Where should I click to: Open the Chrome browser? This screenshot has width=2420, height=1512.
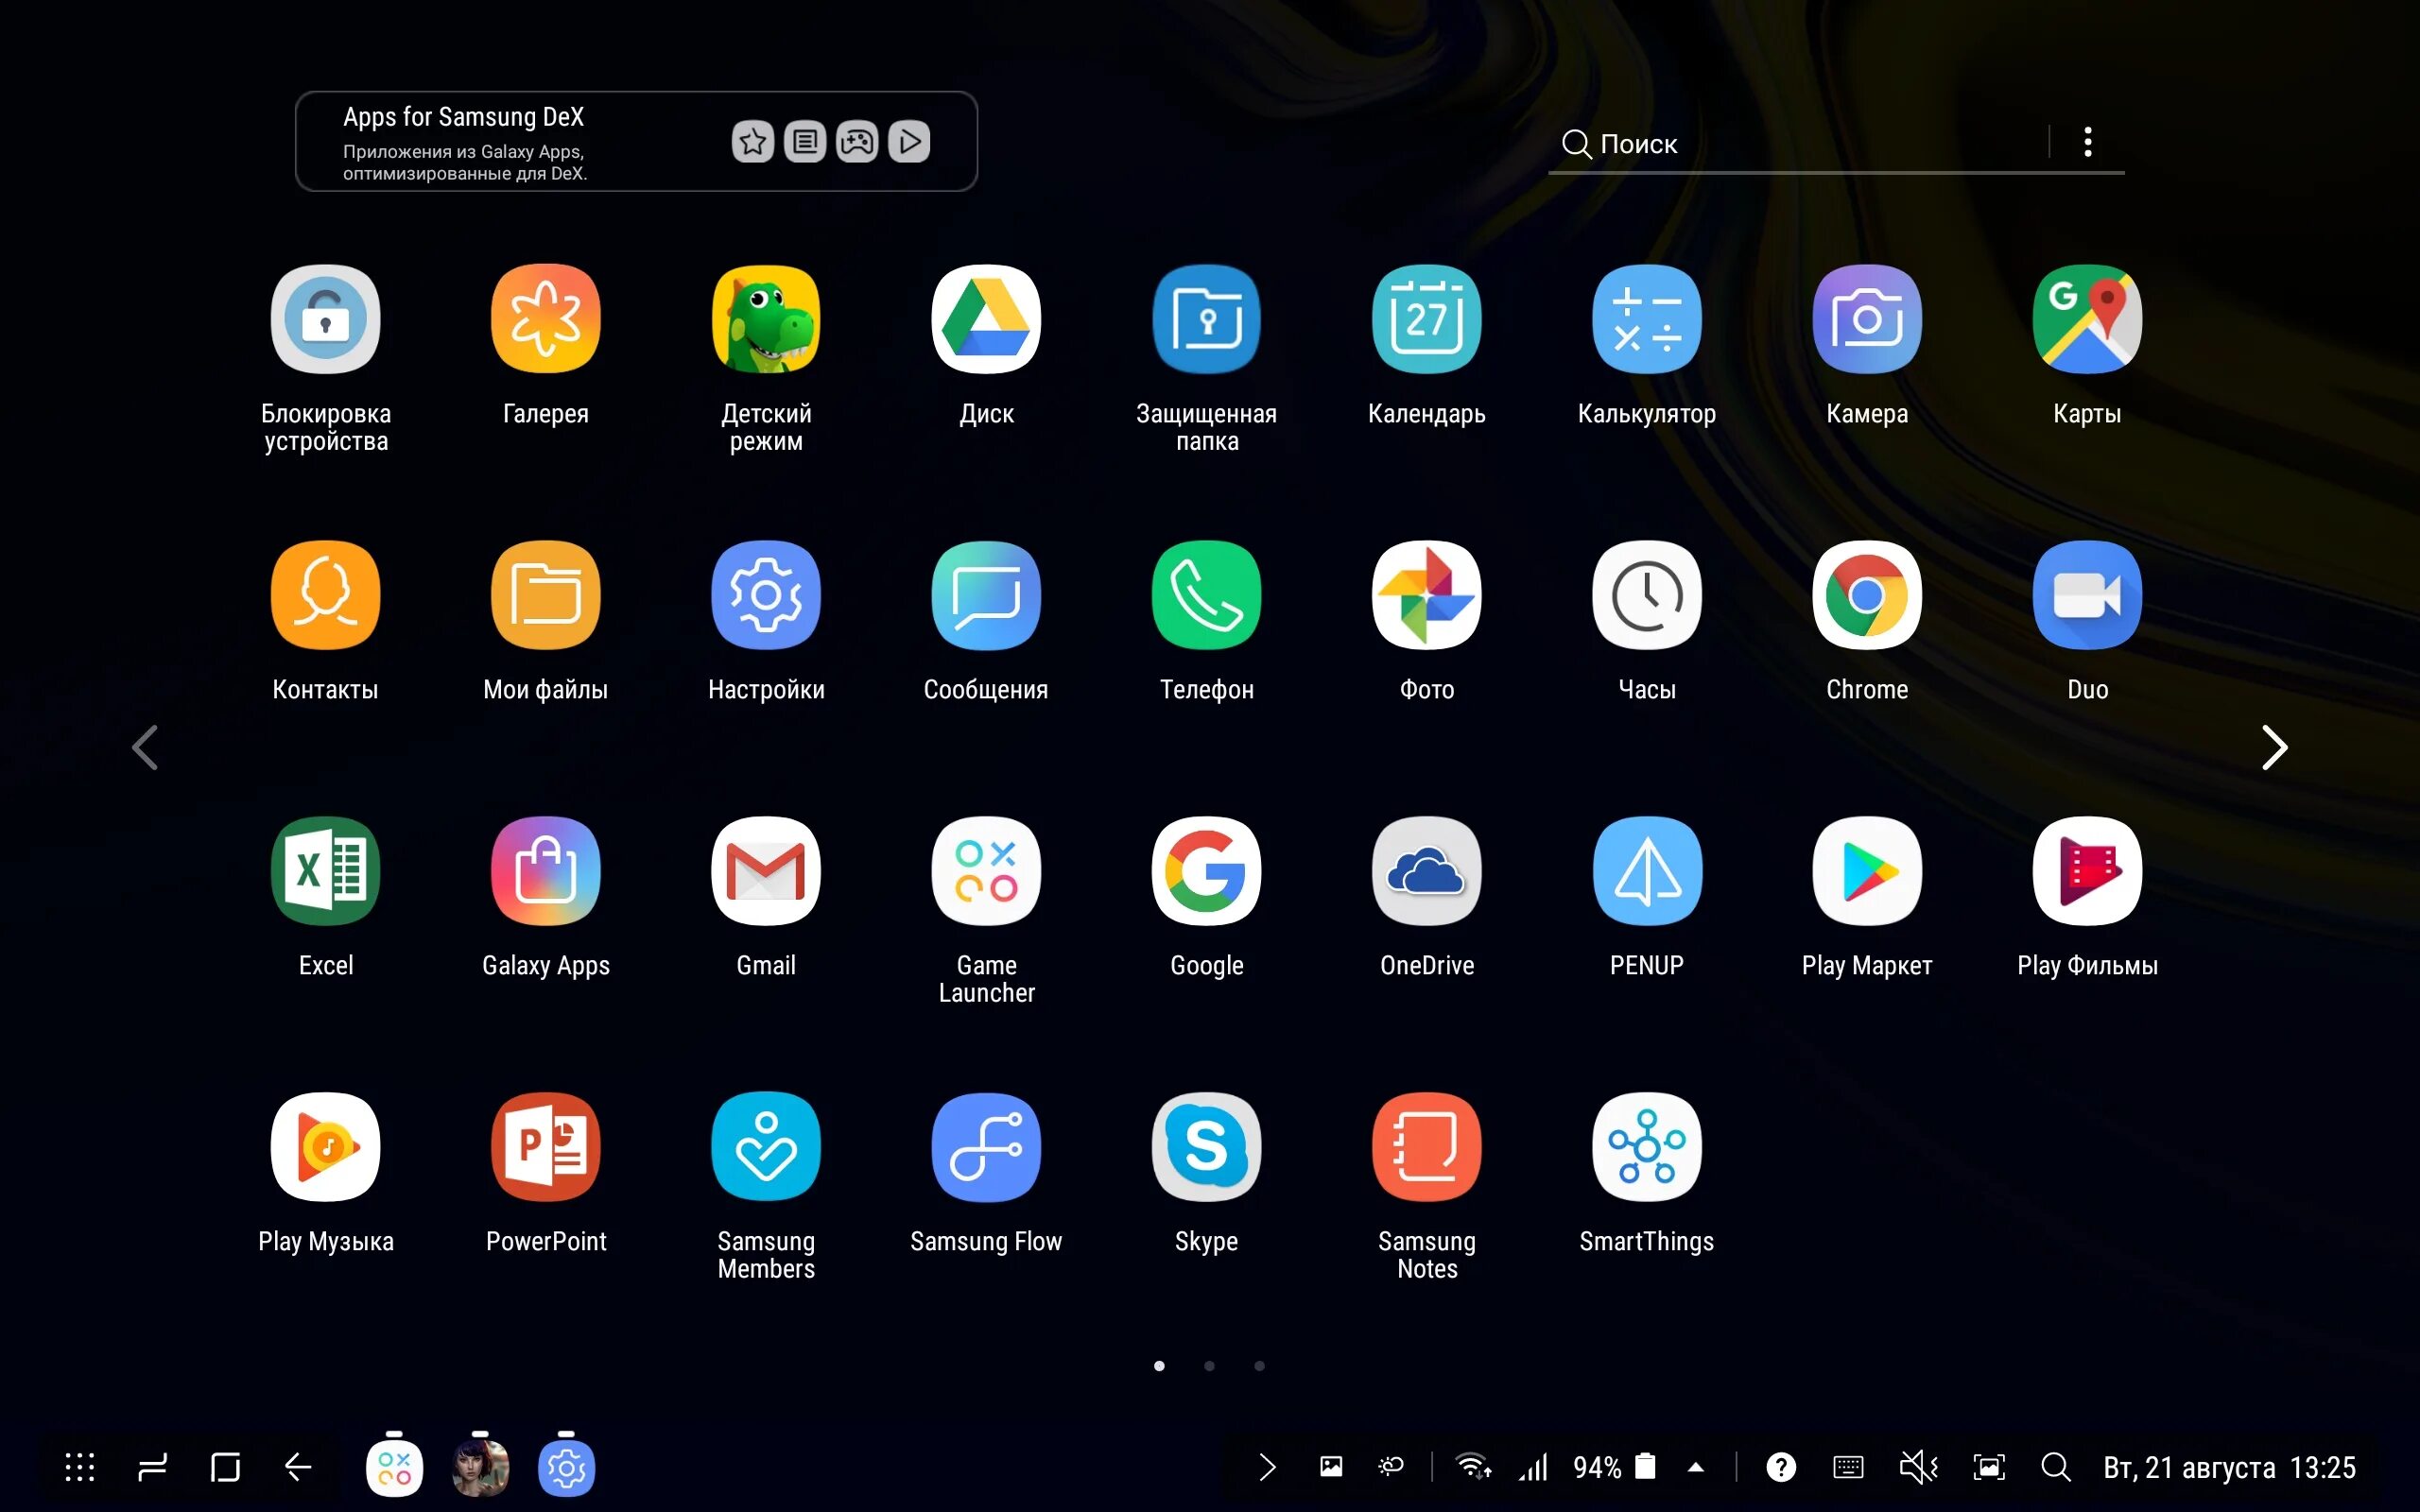(1866, 595)
